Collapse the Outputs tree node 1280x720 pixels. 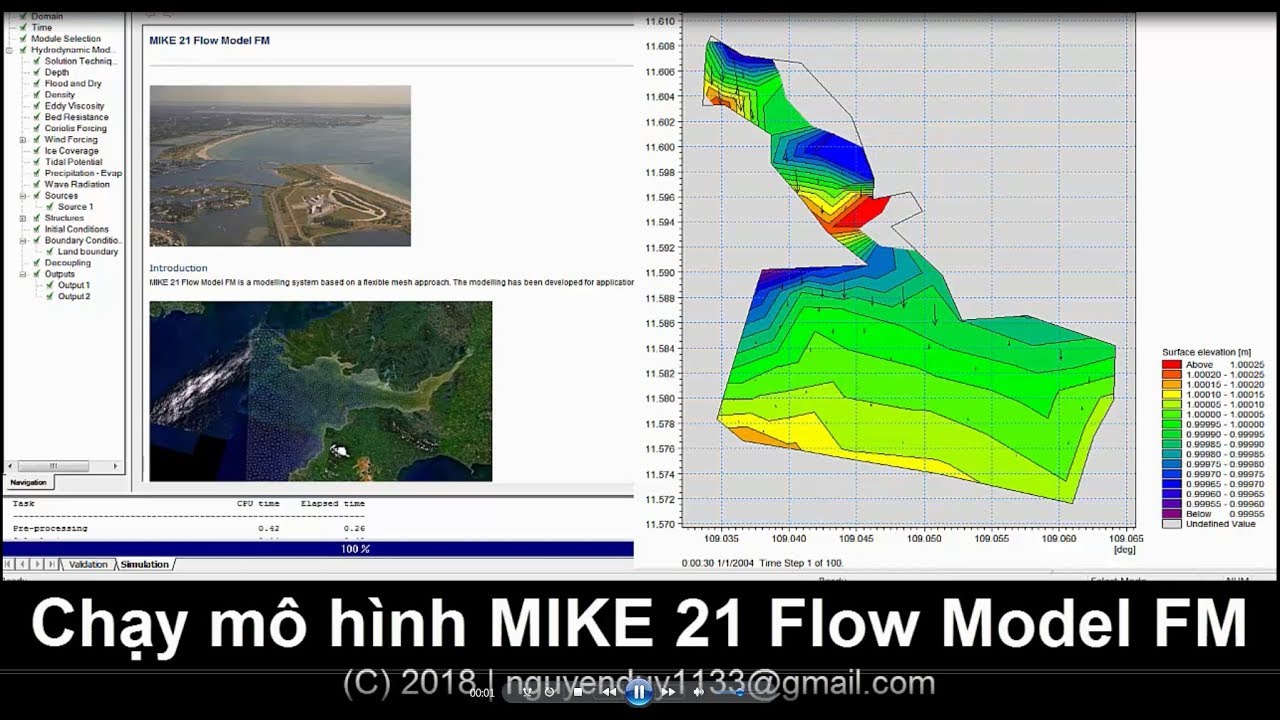click(22, 274)
